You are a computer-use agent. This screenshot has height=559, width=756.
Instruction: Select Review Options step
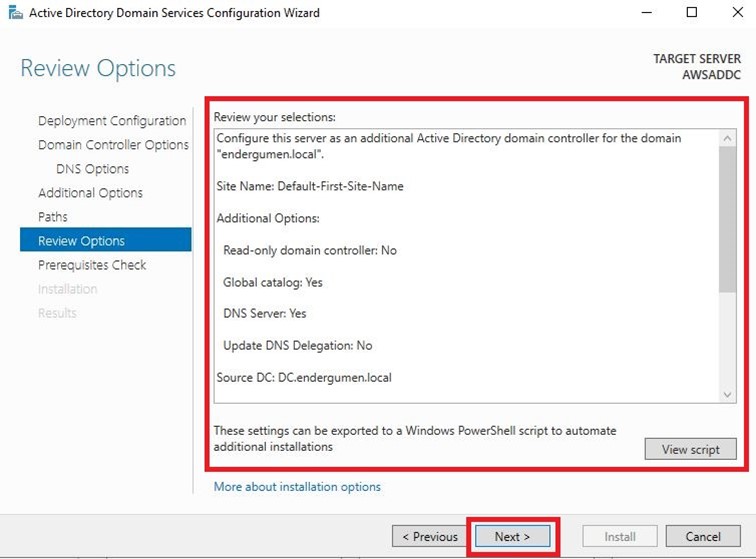point(106,240)
